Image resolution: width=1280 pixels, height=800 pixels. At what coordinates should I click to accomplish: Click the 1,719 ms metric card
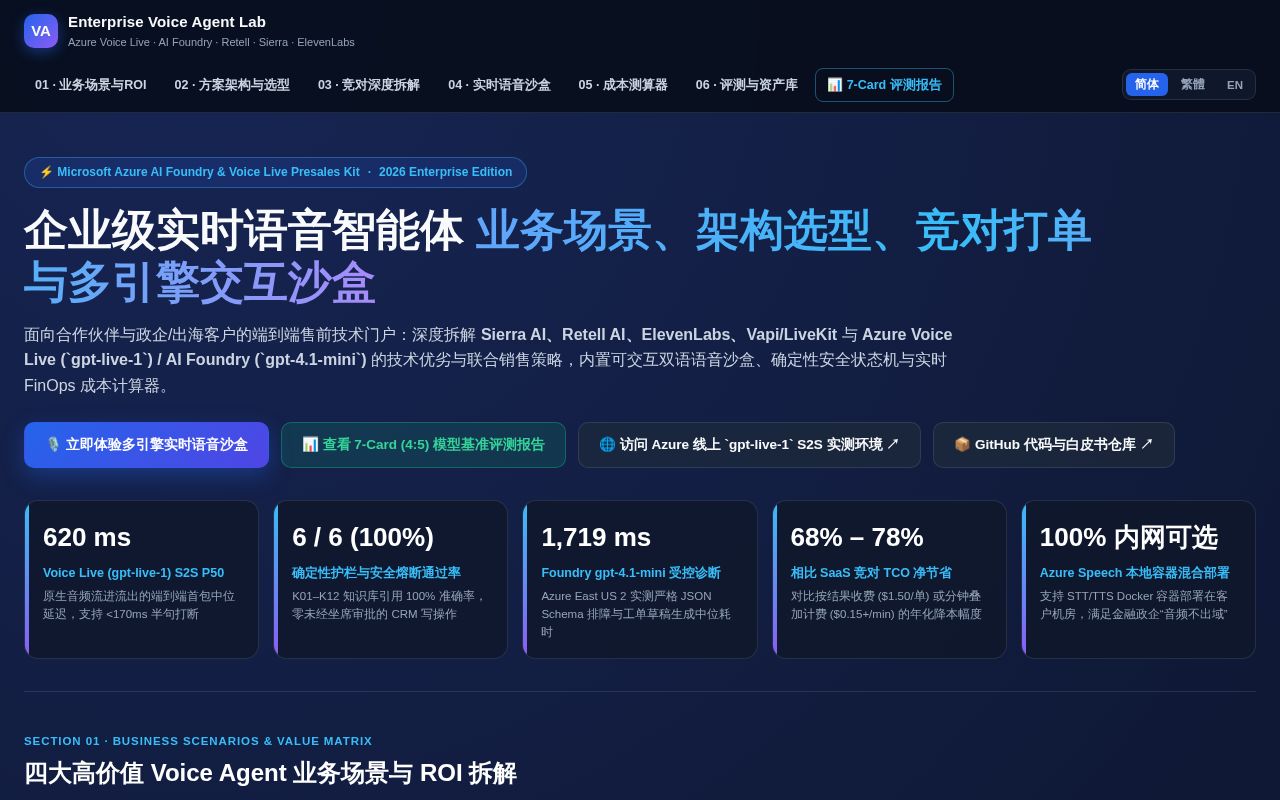(x=640, y=579)
